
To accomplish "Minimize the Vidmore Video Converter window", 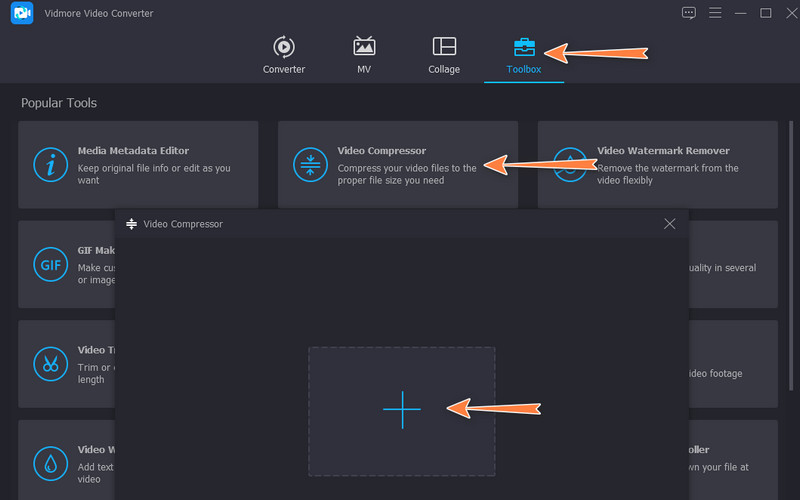I will [740, 13].
